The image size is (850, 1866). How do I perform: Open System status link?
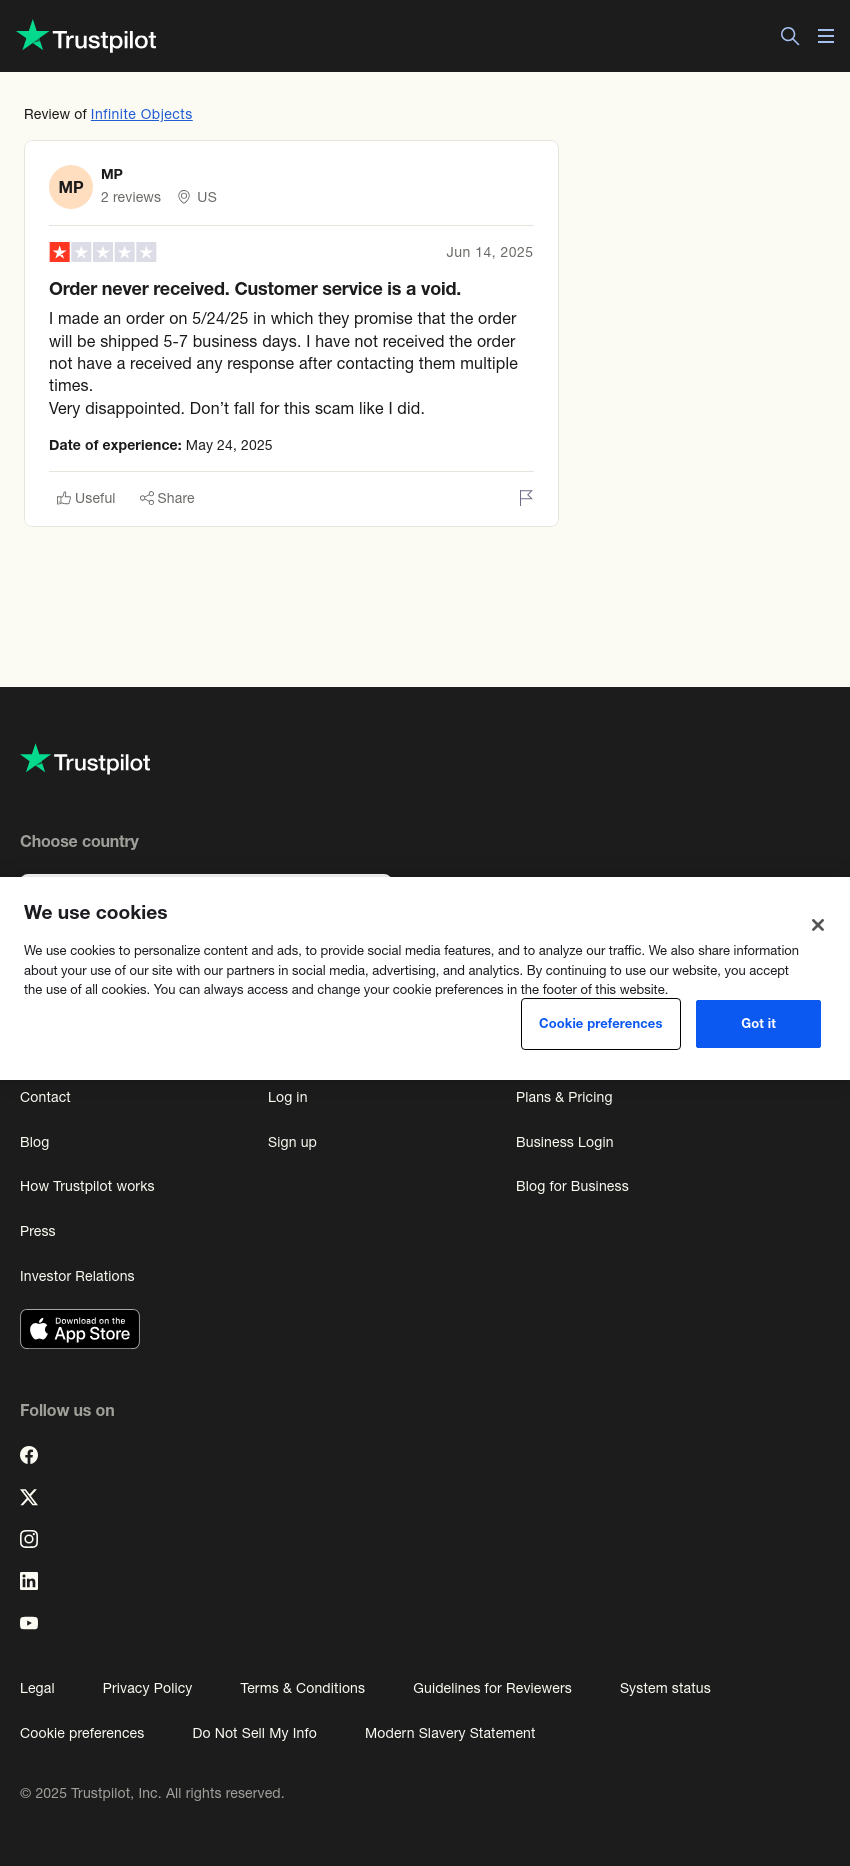coord(665,1688)
